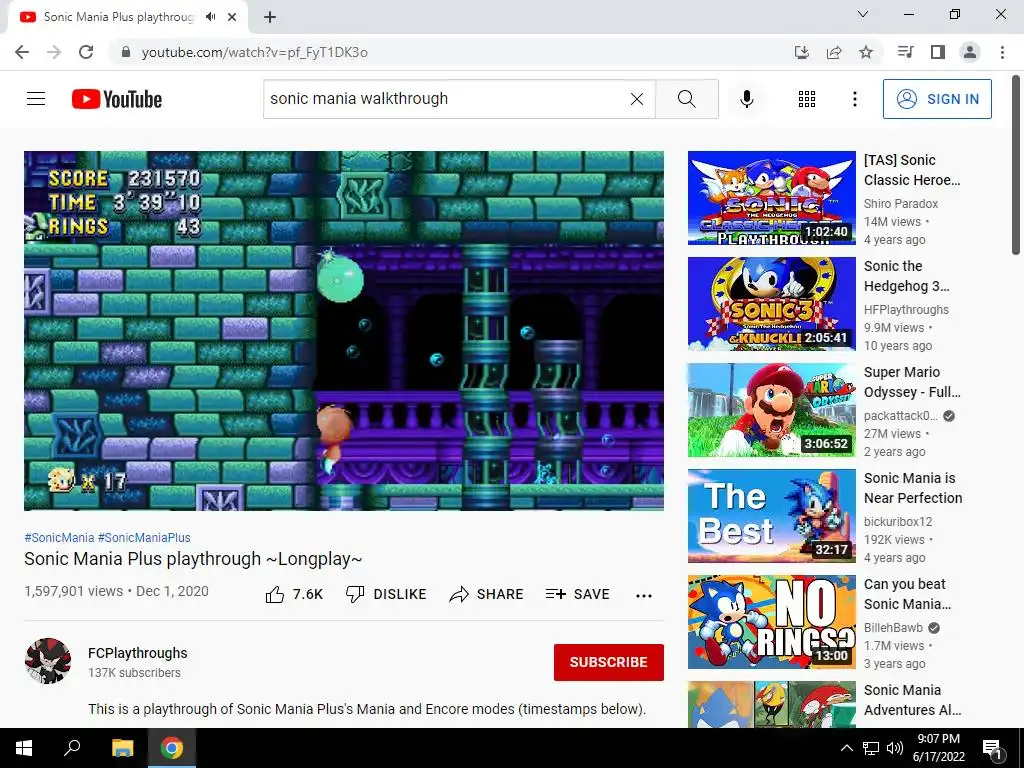Open File Explorer from taskbar

click(122, 748)
